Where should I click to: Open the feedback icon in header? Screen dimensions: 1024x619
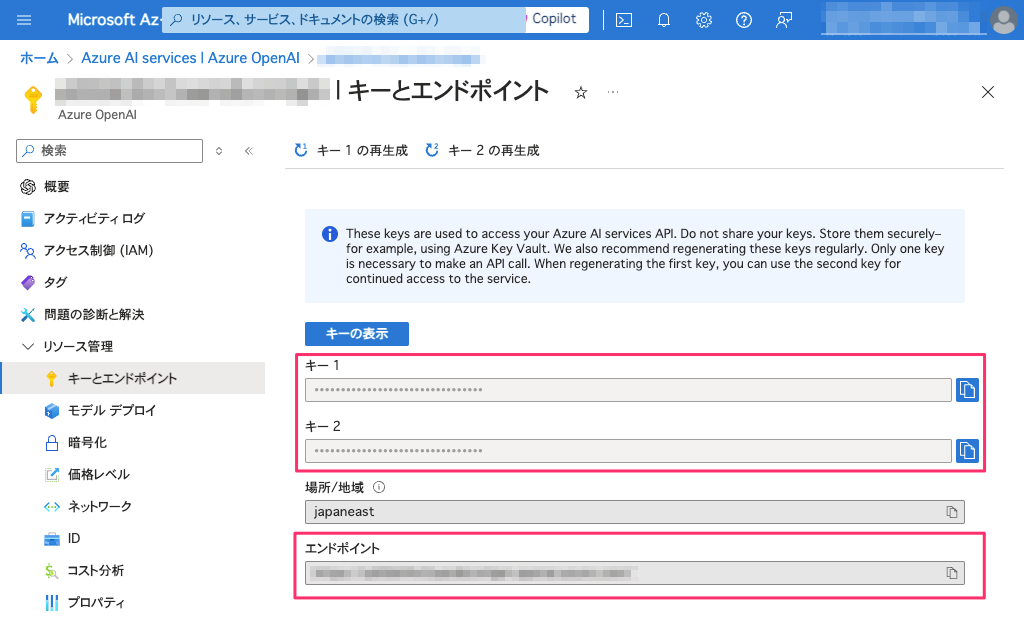click(784, 20)
